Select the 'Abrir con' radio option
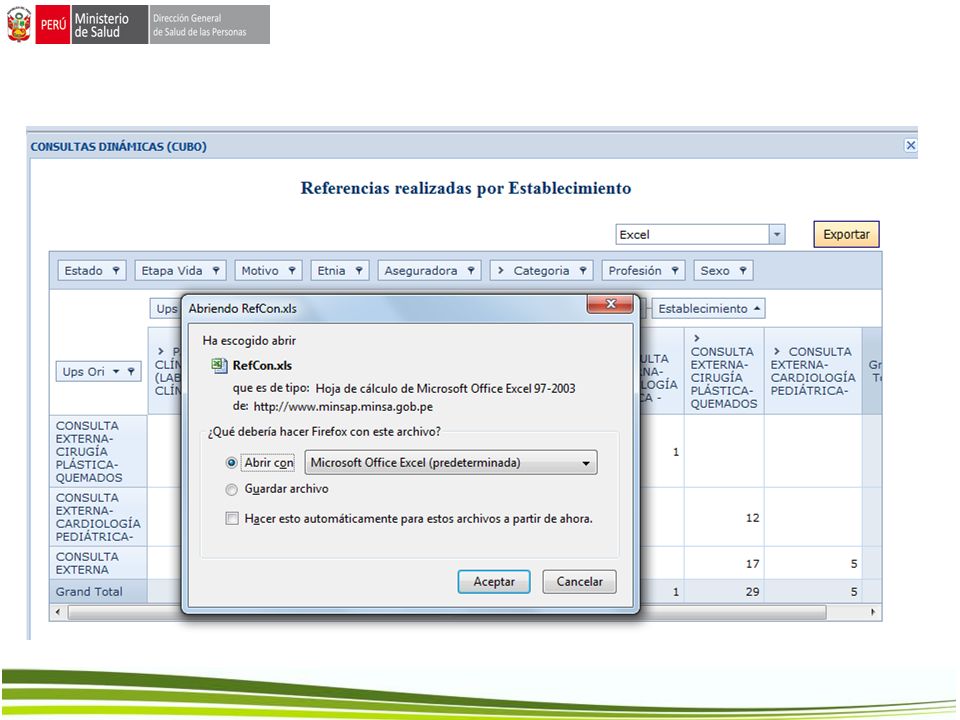The height and width of the screenshot is (720, 960). pos(231,463)
